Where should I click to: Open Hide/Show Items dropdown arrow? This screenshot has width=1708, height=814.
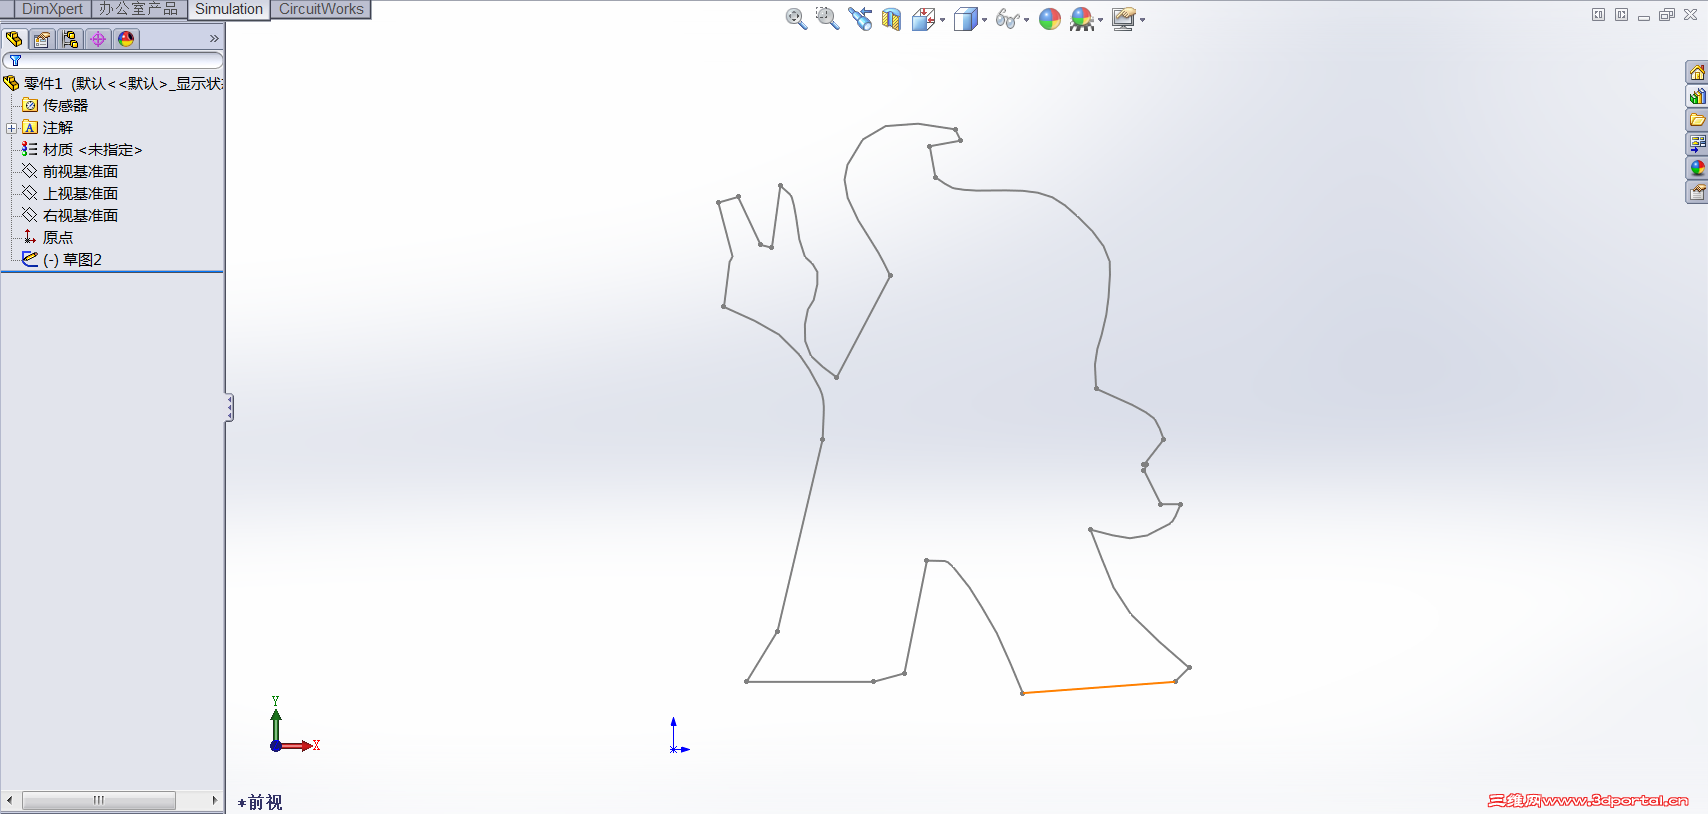point(1026,20)
